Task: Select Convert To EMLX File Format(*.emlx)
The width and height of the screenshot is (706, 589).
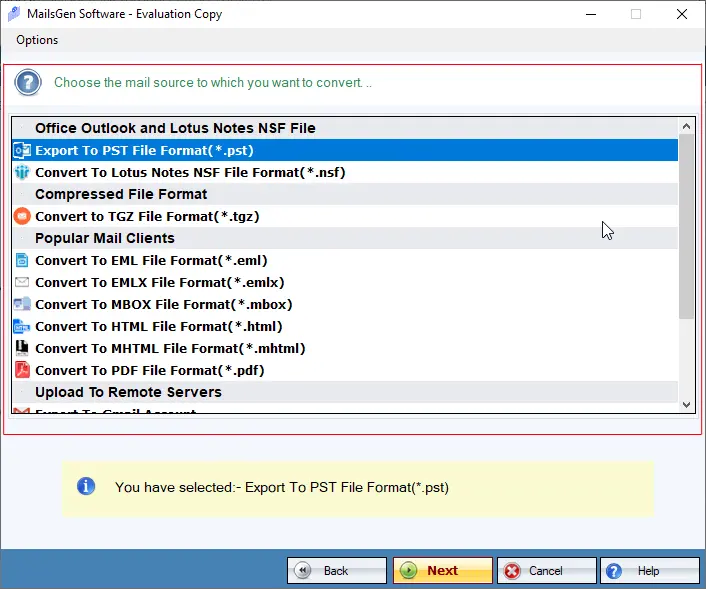Action: coord(345,282)
